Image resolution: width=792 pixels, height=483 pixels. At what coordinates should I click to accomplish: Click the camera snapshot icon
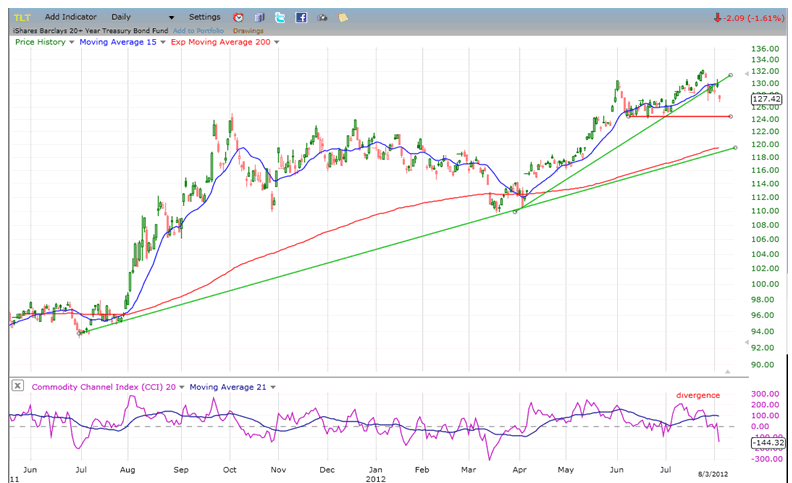[x=323, y=18]
